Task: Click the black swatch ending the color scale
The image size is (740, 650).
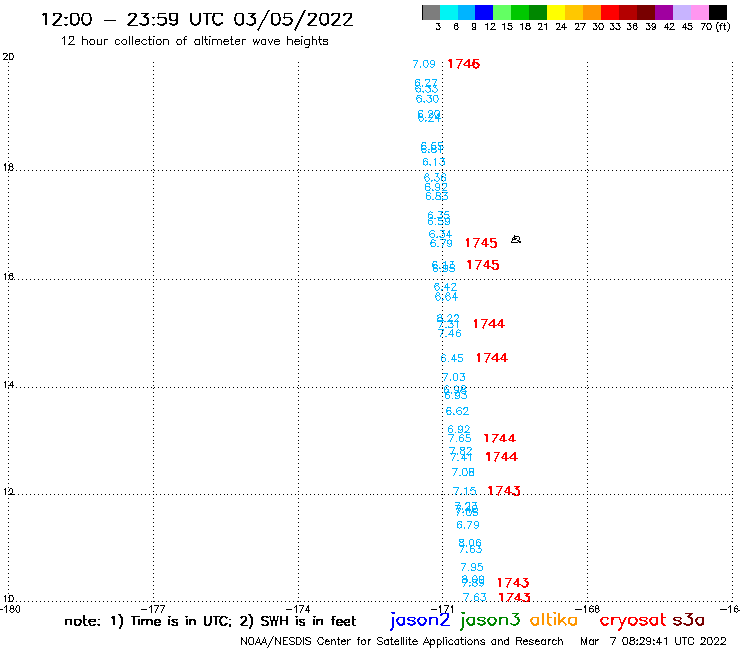Action: click(717, 12)
